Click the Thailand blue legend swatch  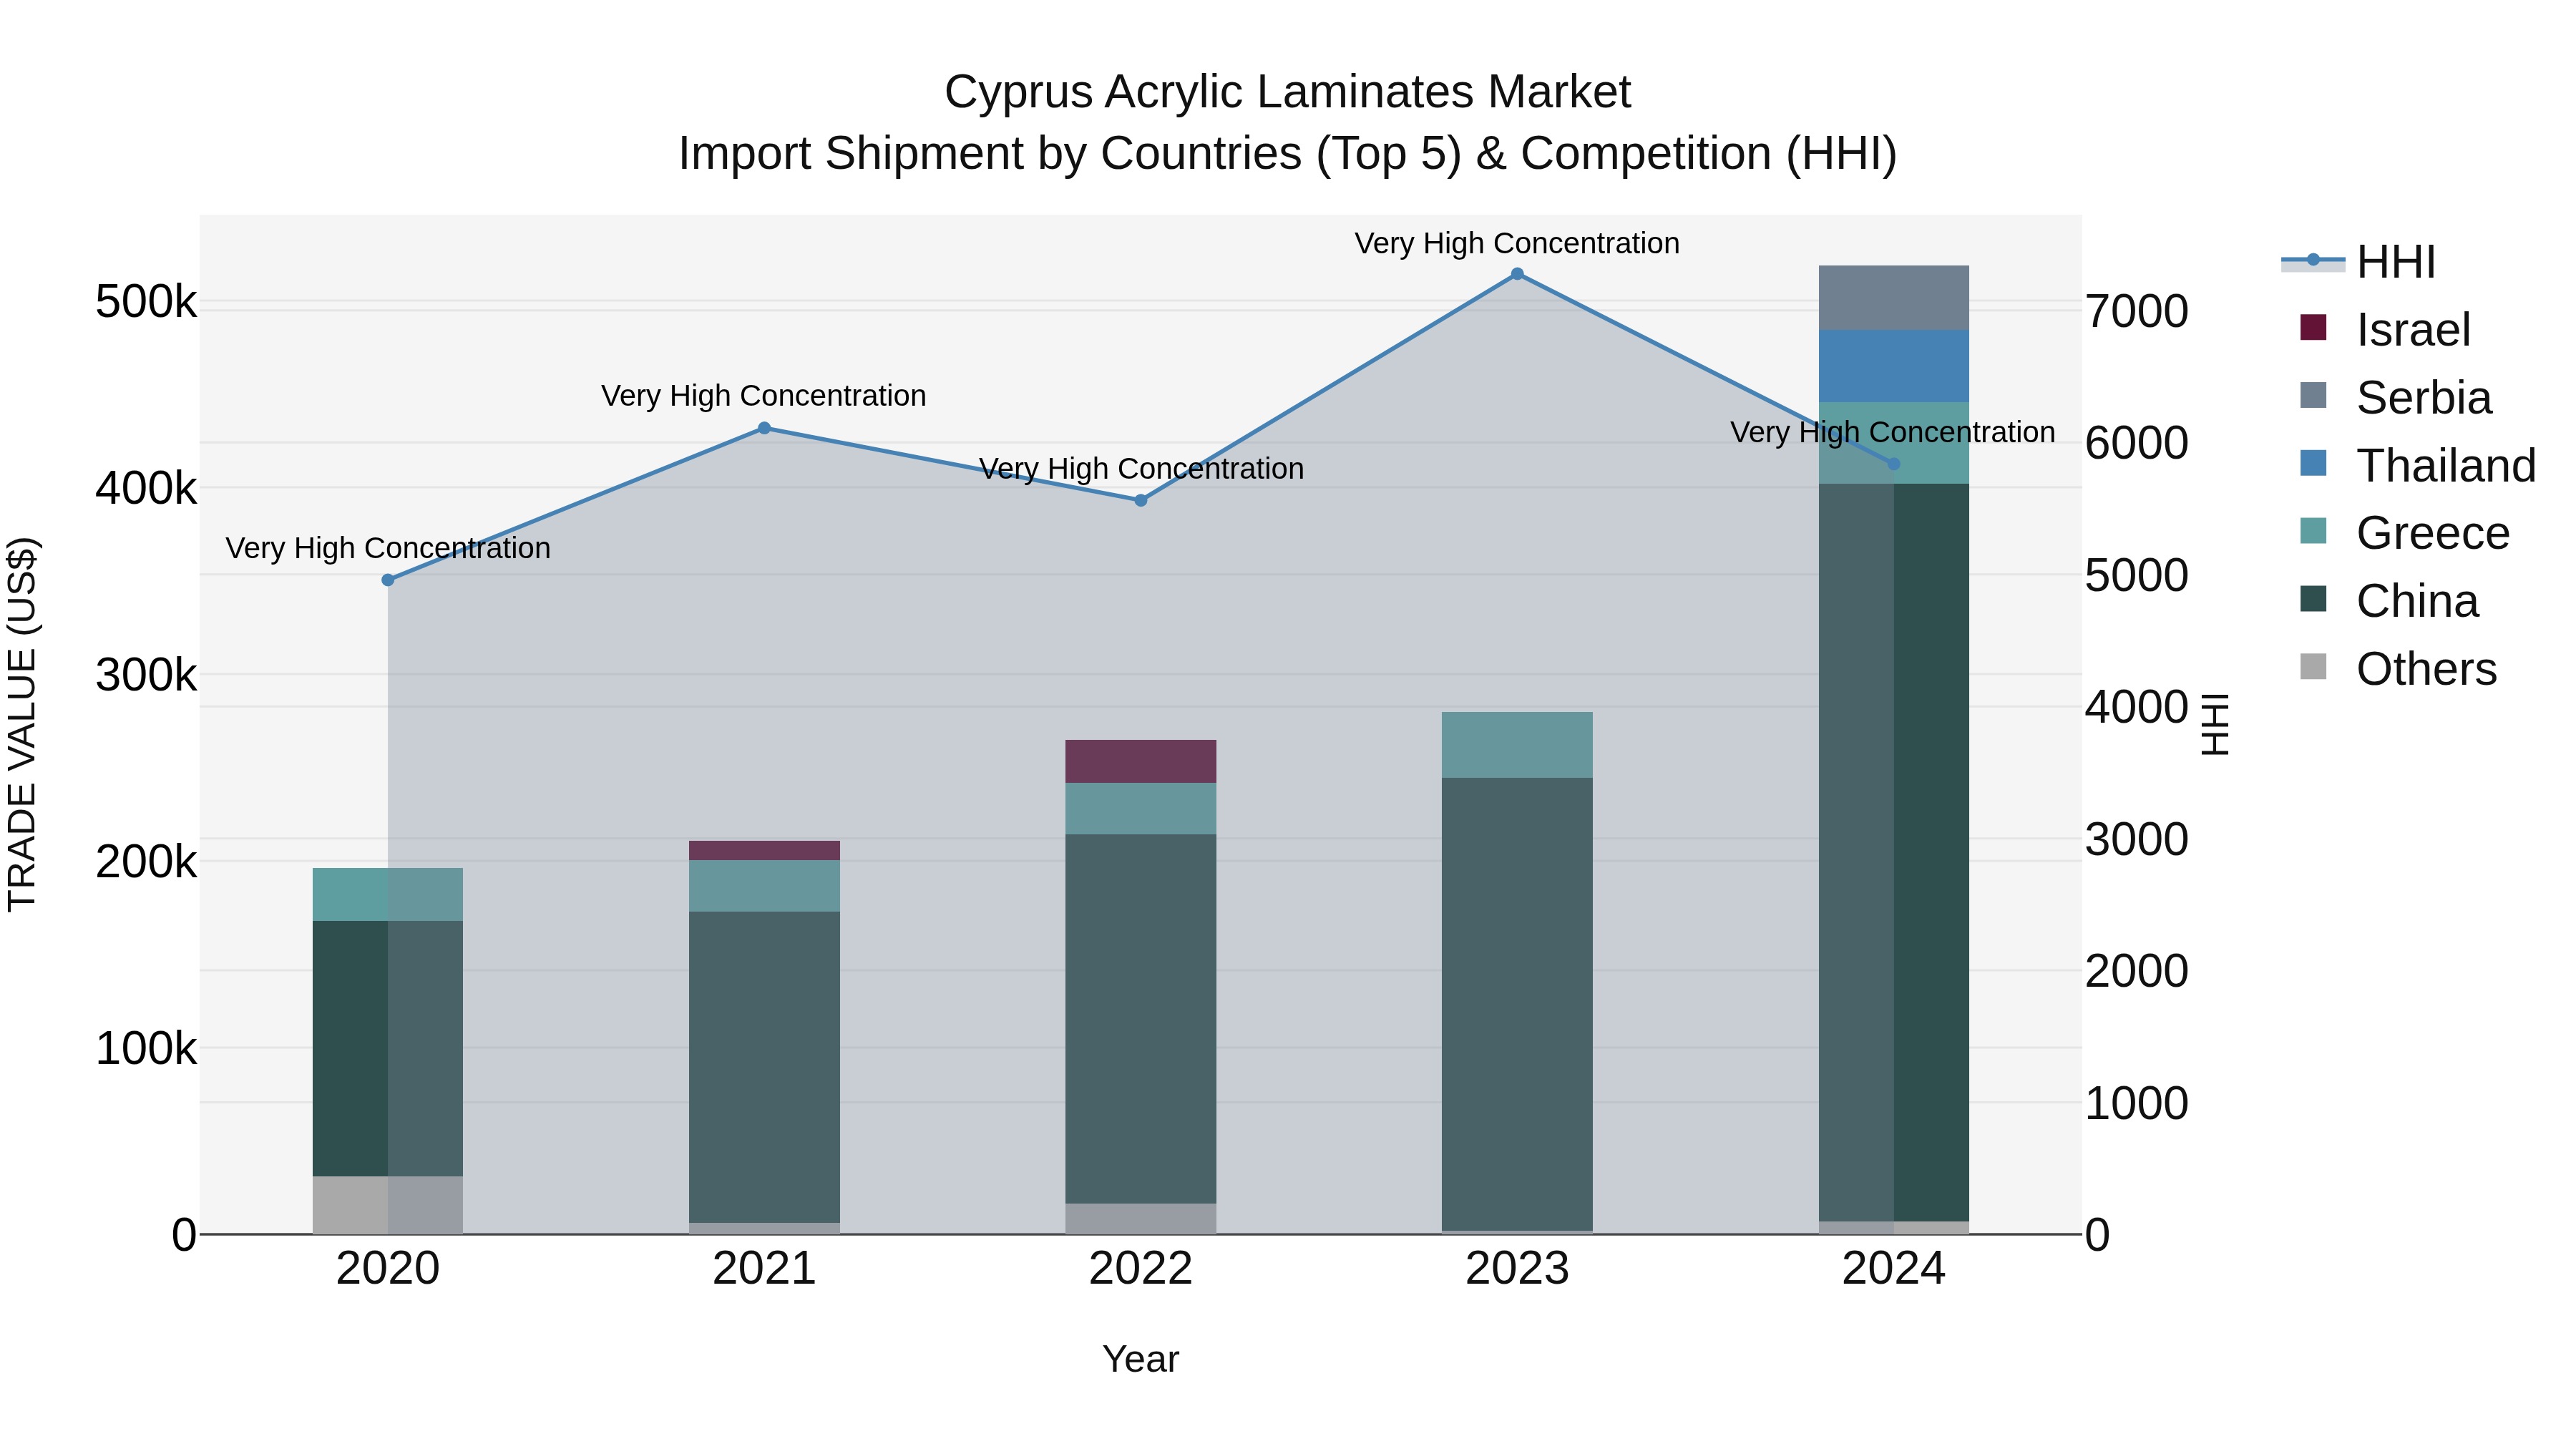pyautogui.click(x=2313, y=463)
